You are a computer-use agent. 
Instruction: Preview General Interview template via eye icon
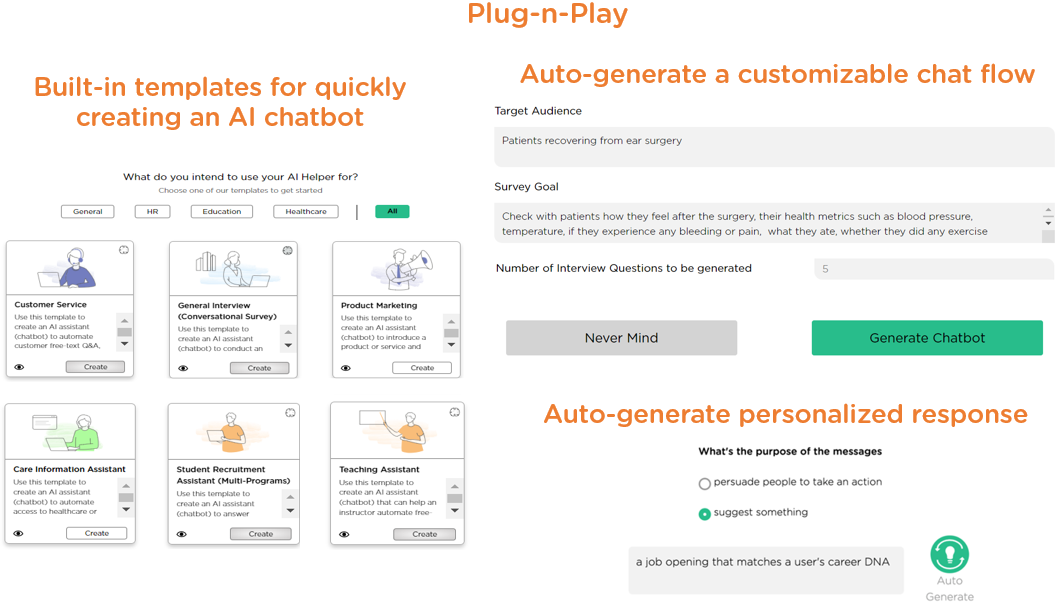[x=183, y=368]
